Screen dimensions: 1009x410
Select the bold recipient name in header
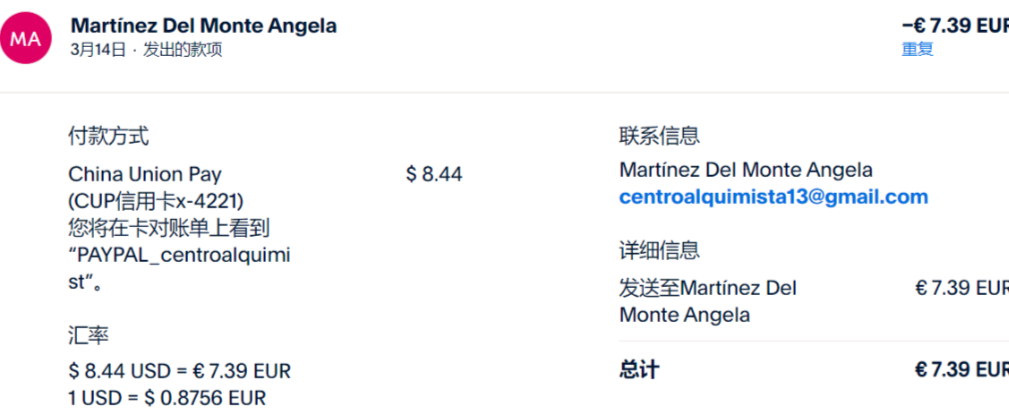tap(204, 26)
